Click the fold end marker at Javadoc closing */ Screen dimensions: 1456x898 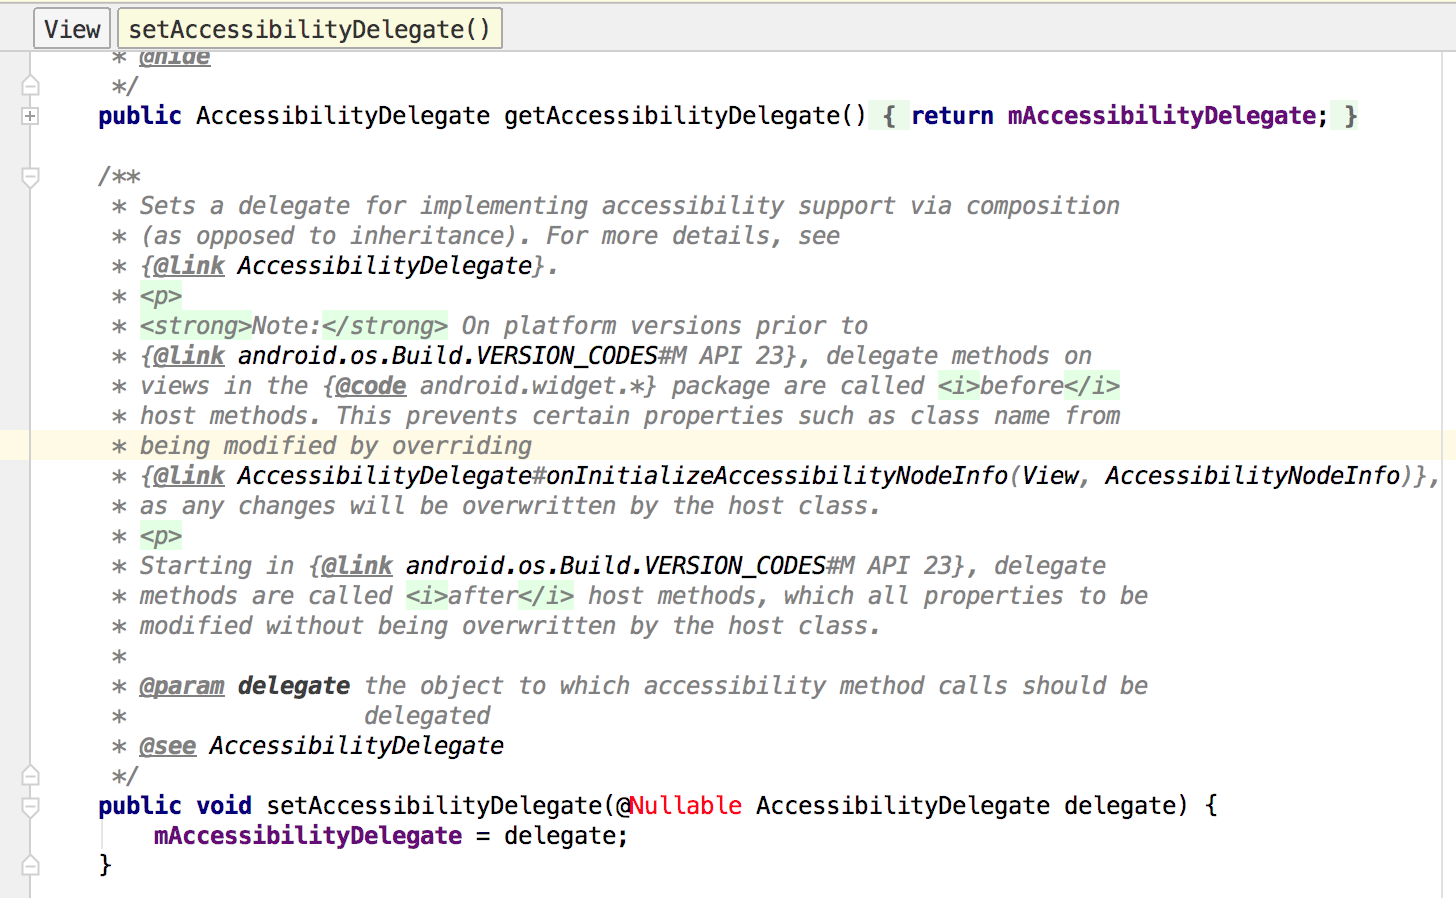(30, 776)
